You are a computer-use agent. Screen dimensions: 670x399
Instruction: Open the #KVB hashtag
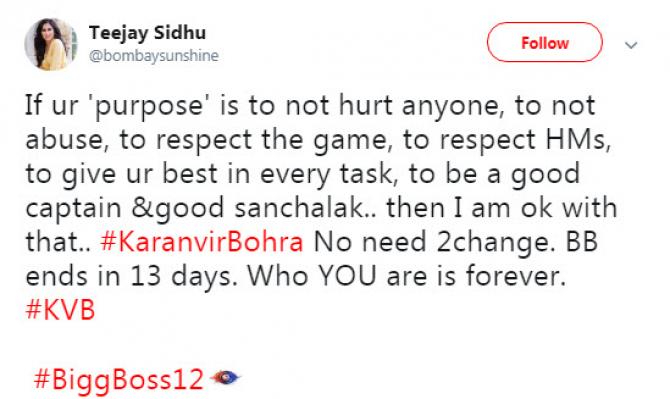pos(60,310)
